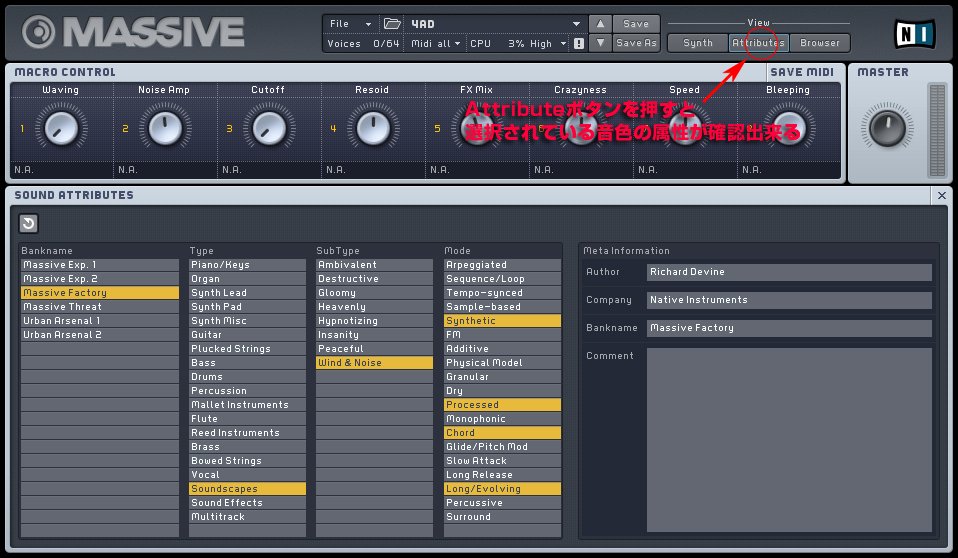Open the preset name 4AD dropdown

[495, 24]
